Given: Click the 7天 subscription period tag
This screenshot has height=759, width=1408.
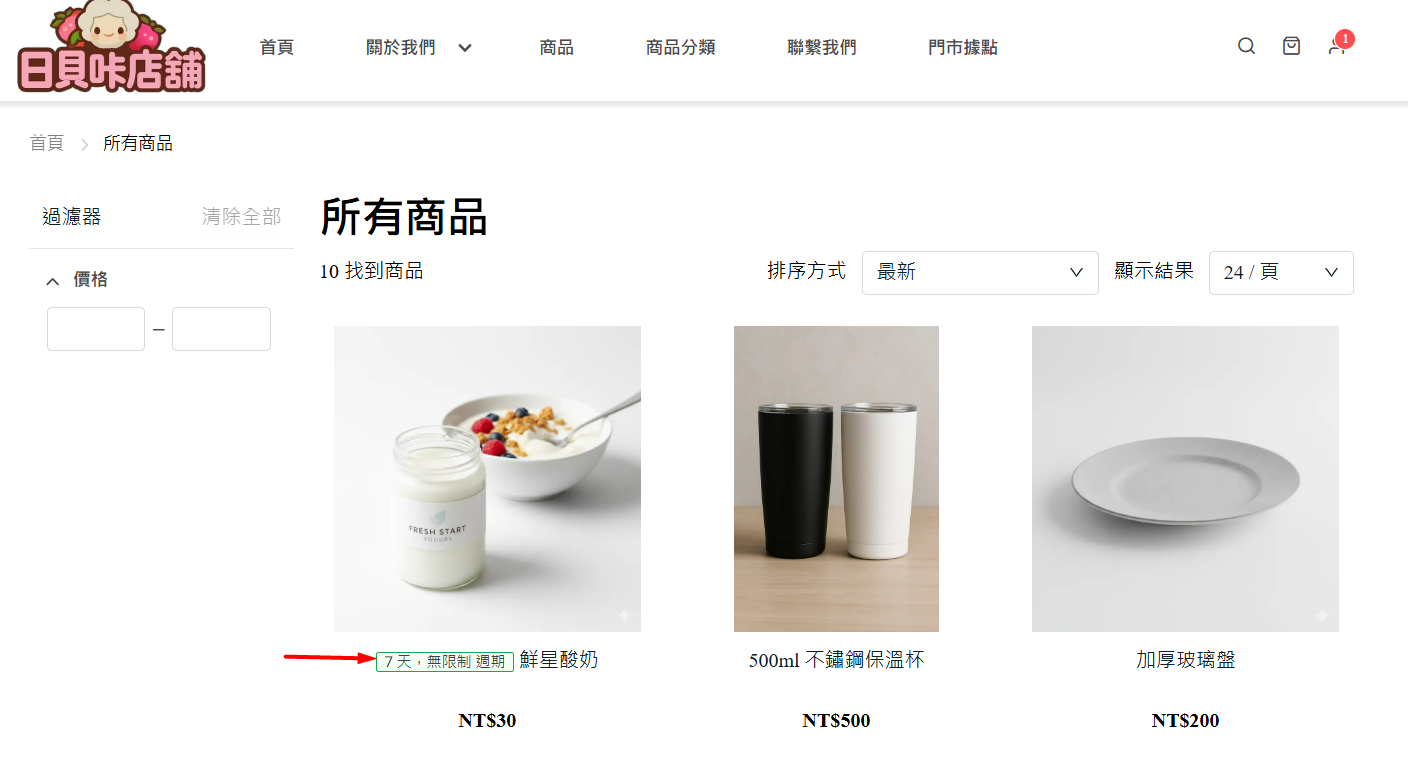Looking at the screenshot, I should coord(445,662).
